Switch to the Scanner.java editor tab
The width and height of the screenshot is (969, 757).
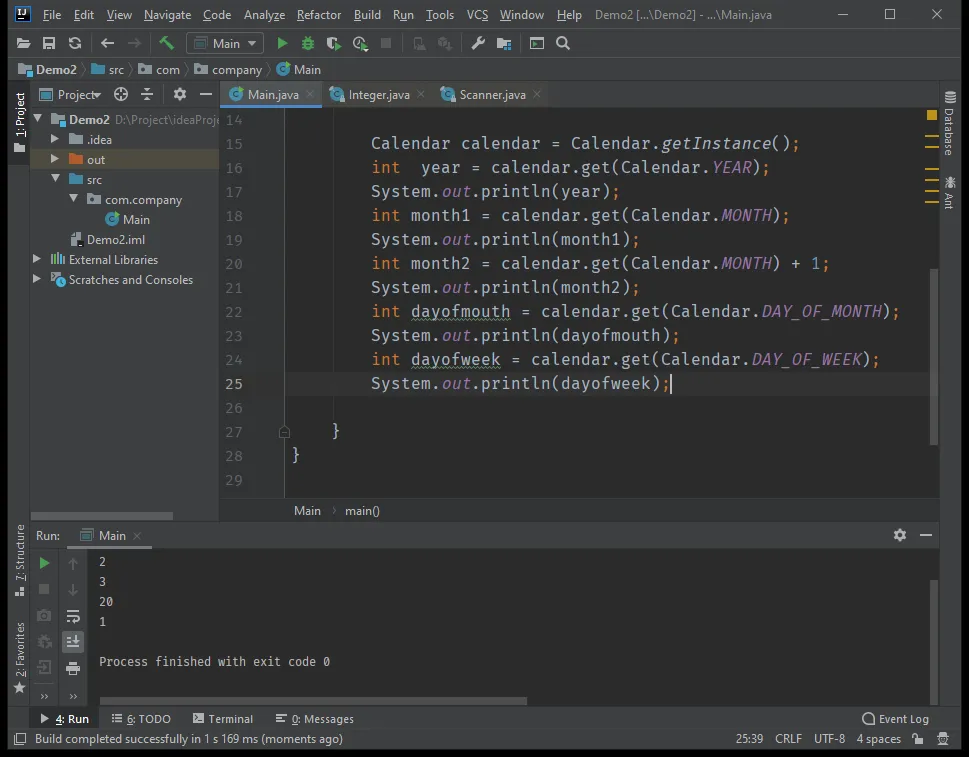491,94
